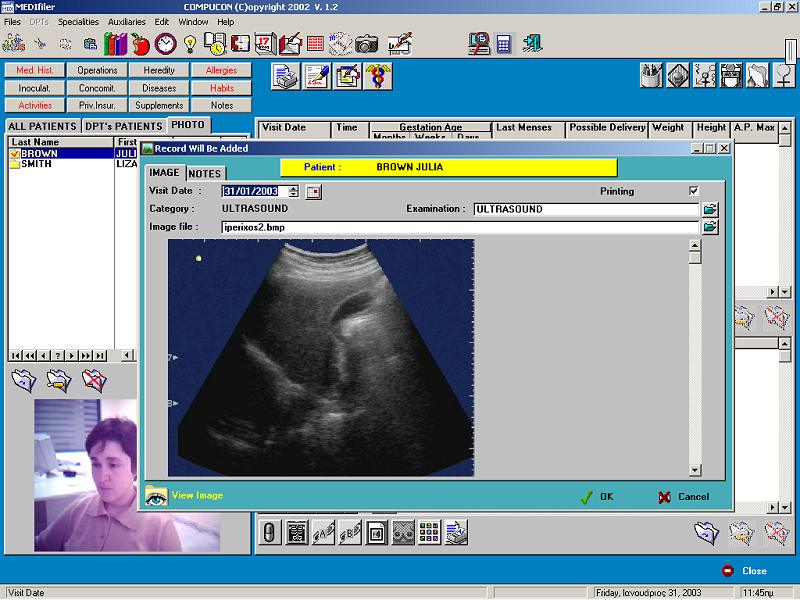800x600 pixels.
Task: Open the Auxiliaries menu
Action: click(x=127, y=22)
